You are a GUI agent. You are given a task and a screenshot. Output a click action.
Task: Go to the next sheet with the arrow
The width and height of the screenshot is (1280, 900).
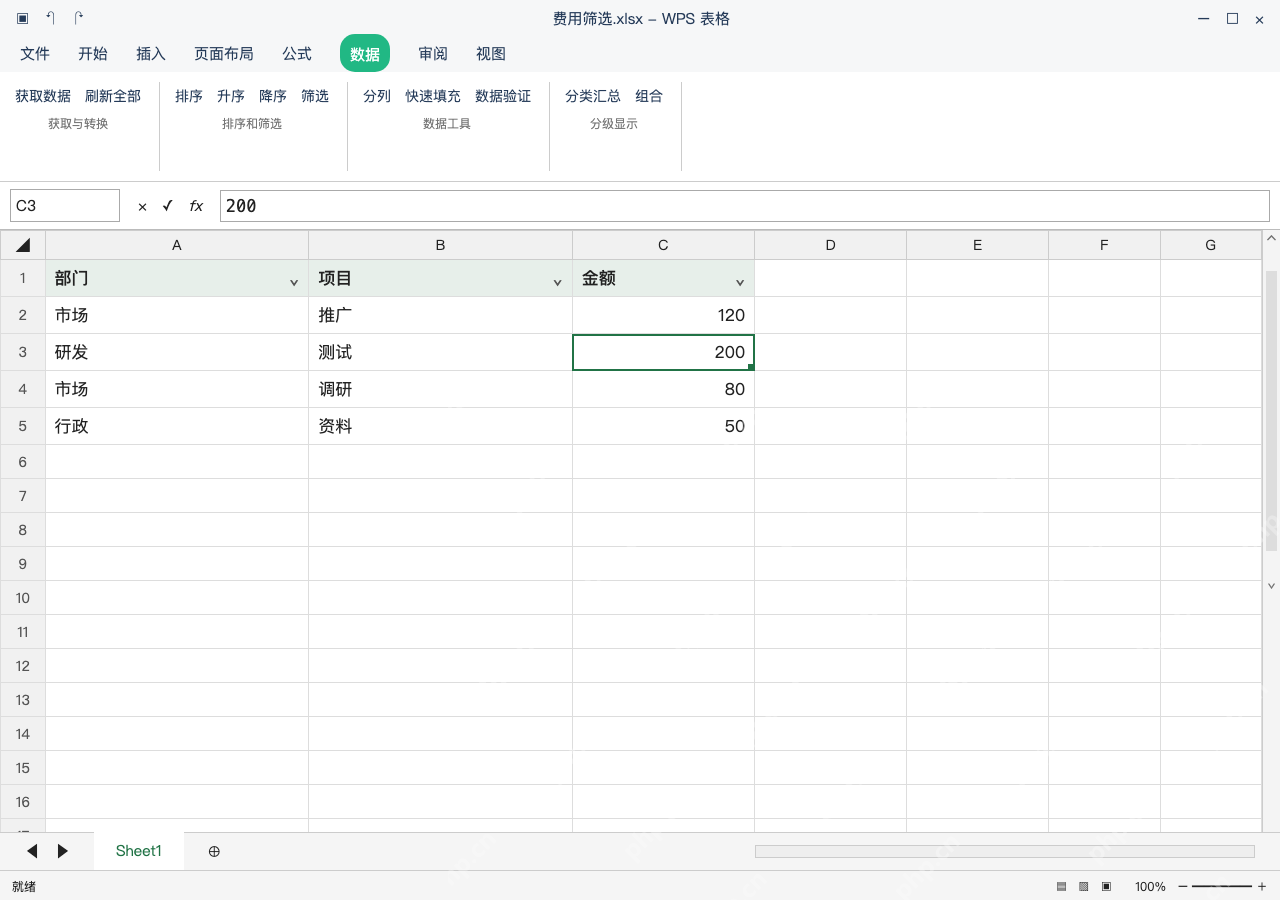point(63,851)
